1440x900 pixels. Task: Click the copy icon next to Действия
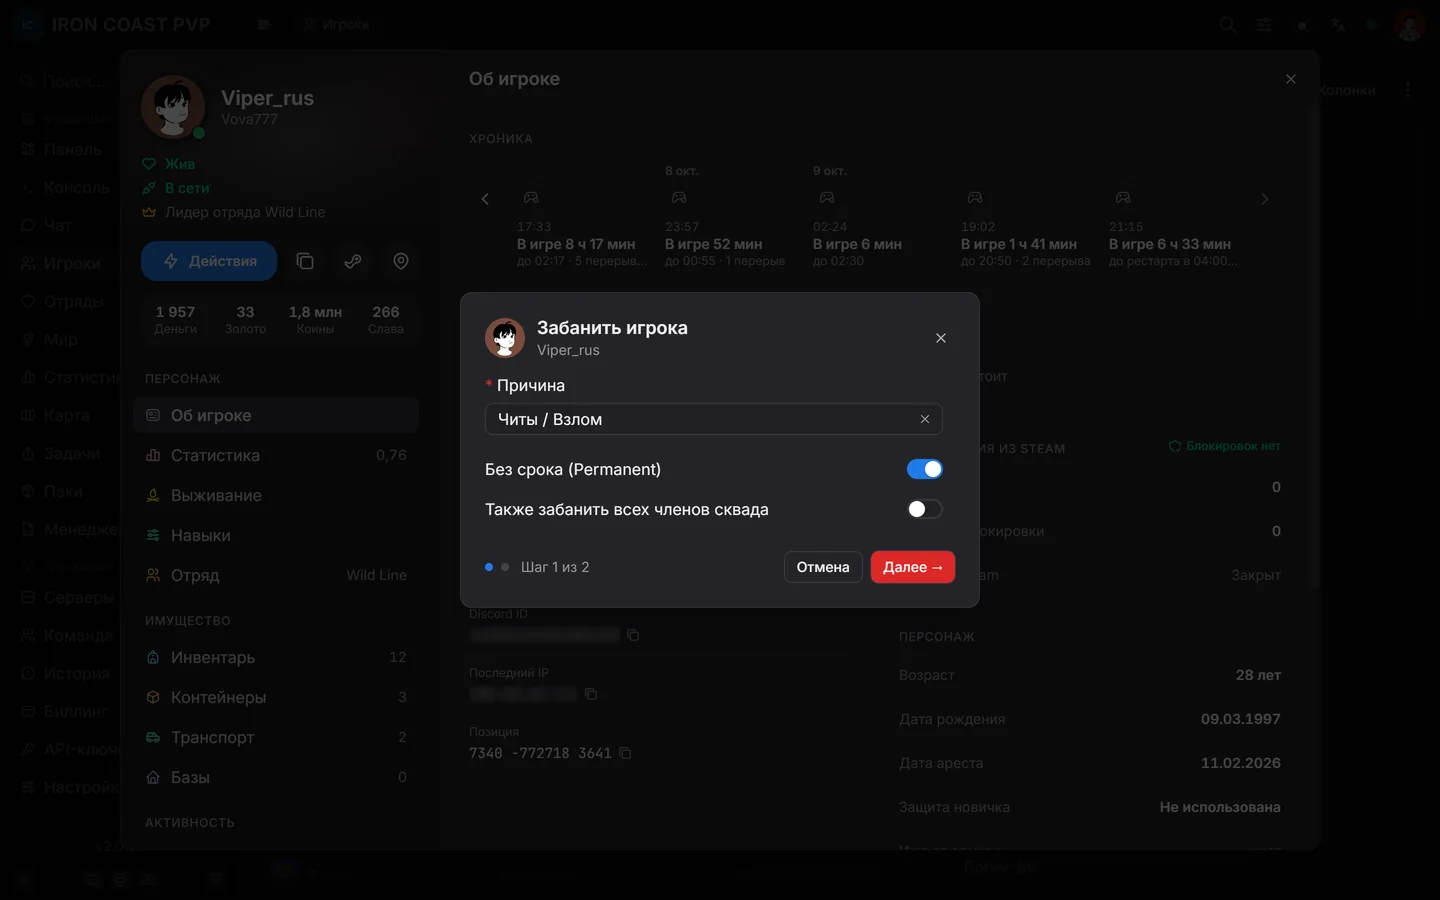point(305,261)
